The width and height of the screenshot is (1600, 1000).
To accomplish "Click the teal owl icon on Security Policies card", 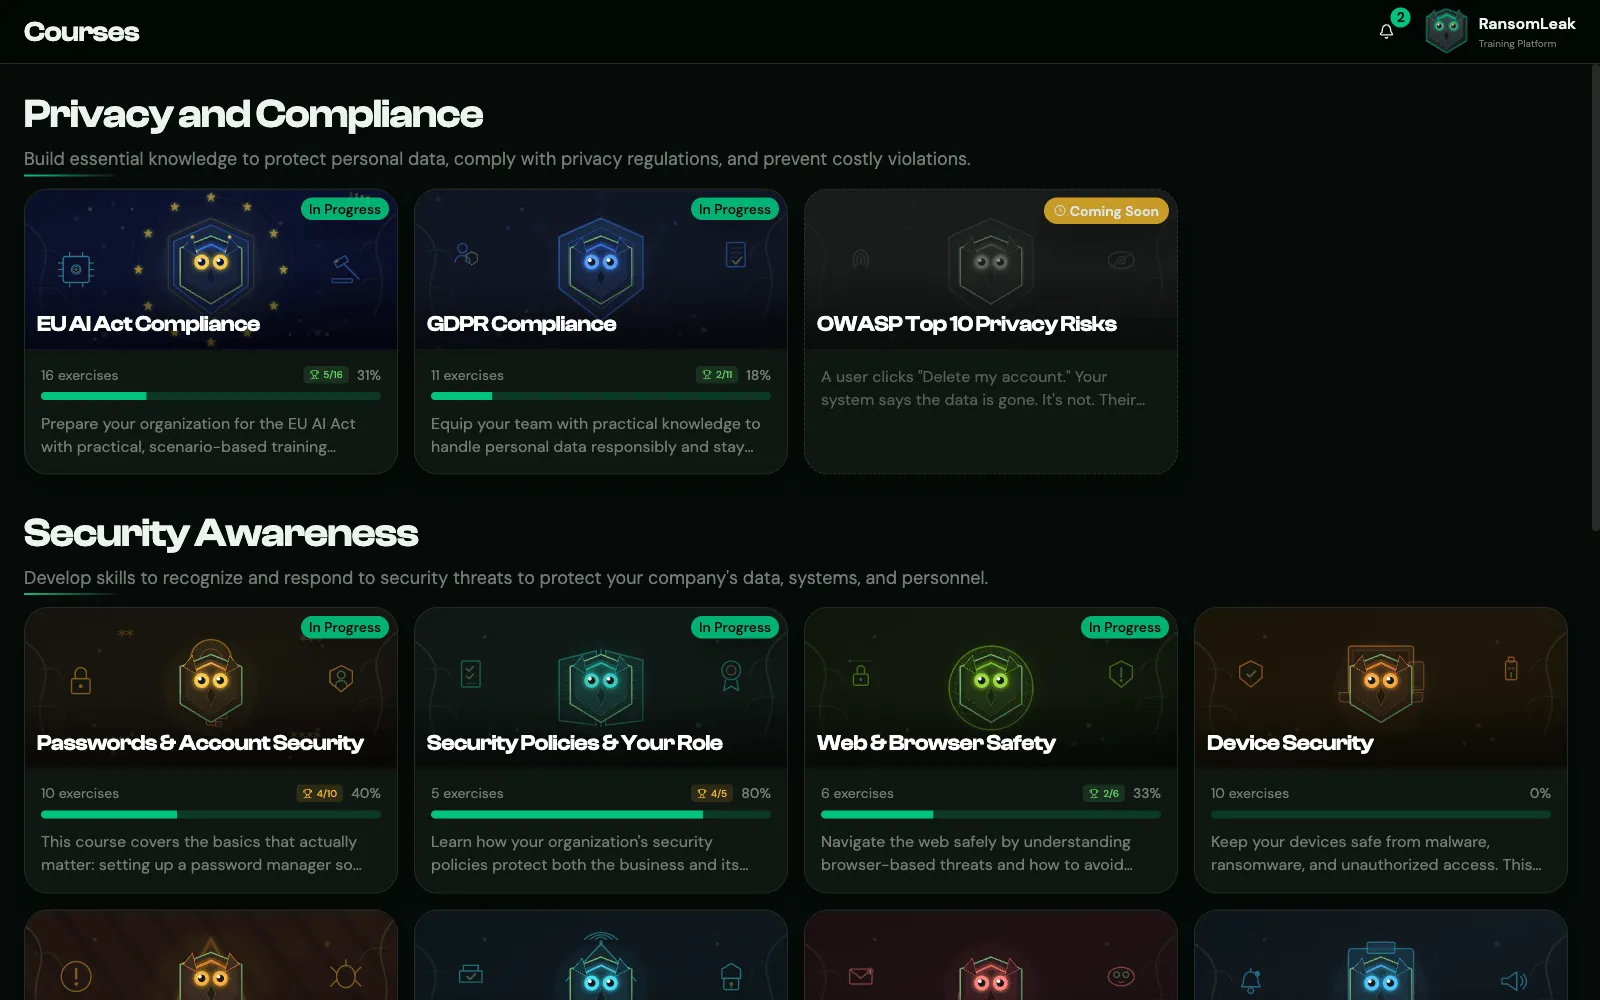I will tap(601, 686).
